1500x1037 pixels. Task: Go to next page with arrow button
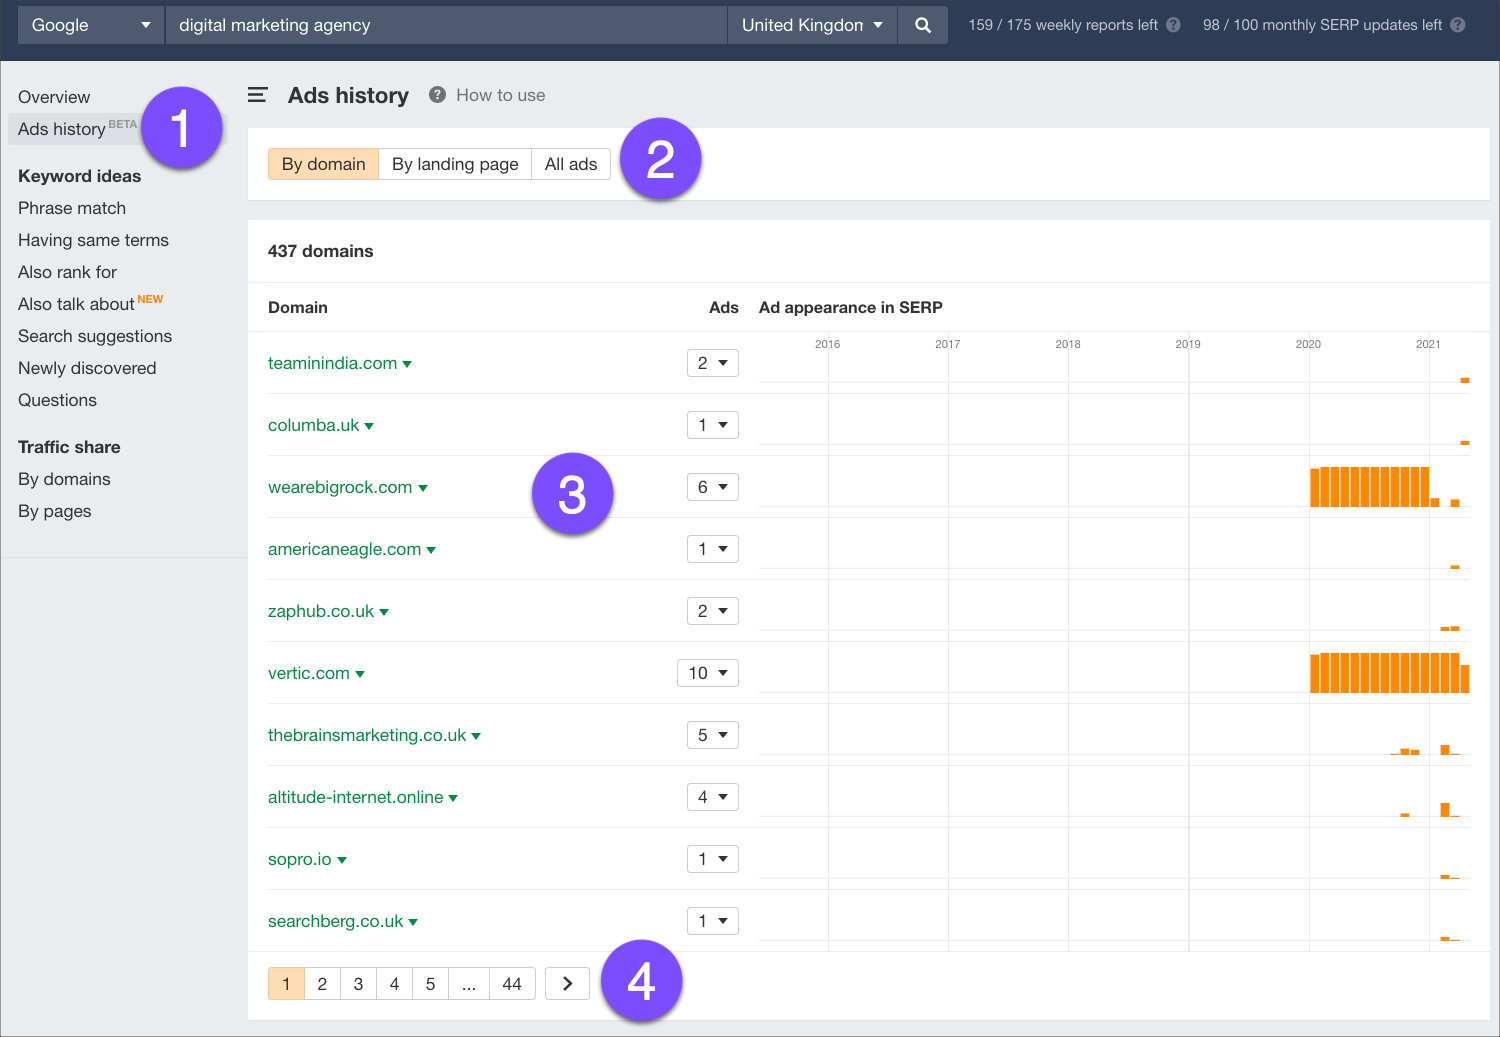click(567, 984)
